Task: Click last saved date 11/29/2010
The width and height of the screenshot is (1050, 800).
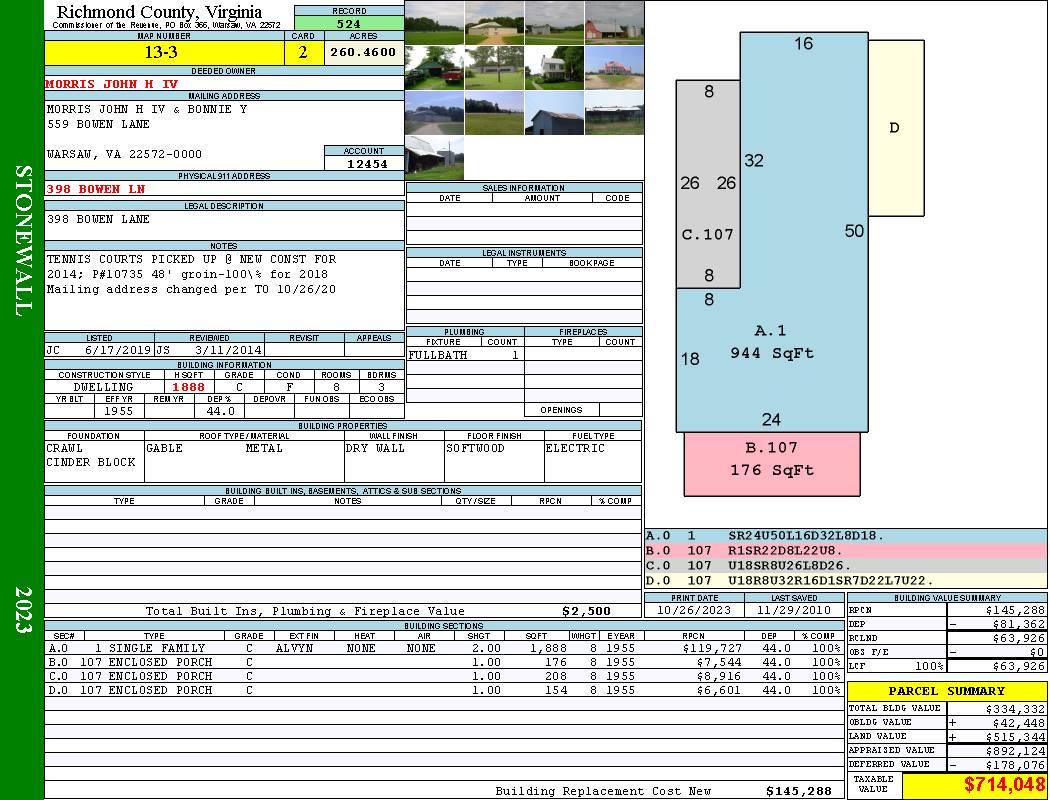Action: 794,610
